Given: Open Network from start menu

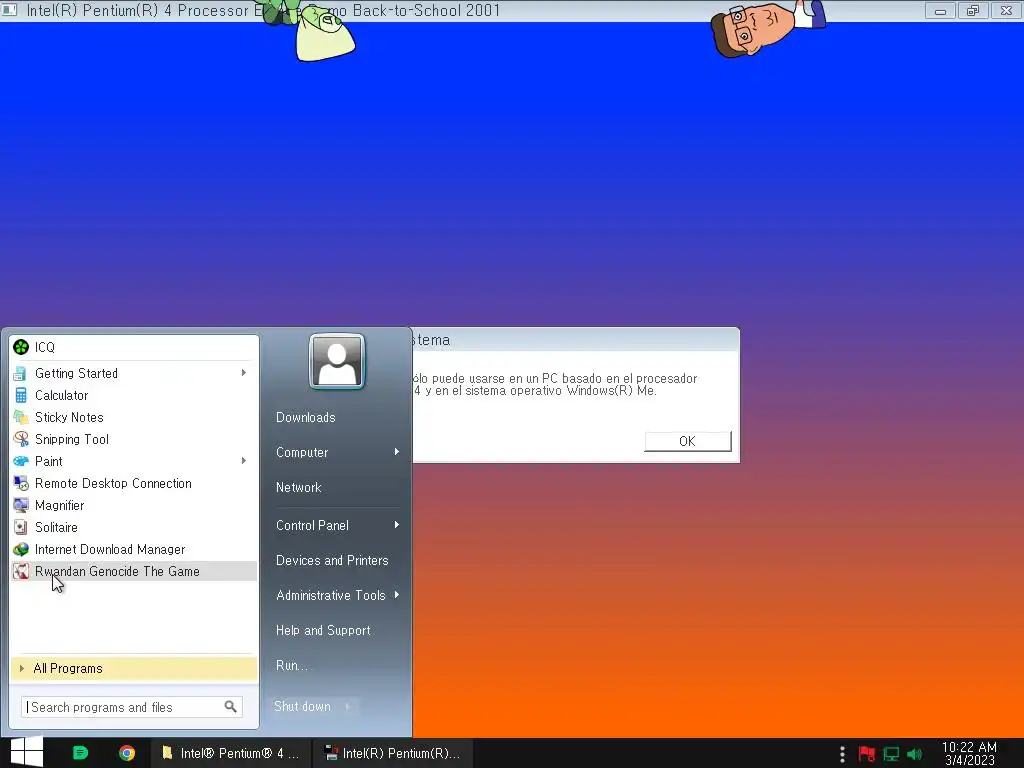Looking at the screenshot, I should click(298, 487).
